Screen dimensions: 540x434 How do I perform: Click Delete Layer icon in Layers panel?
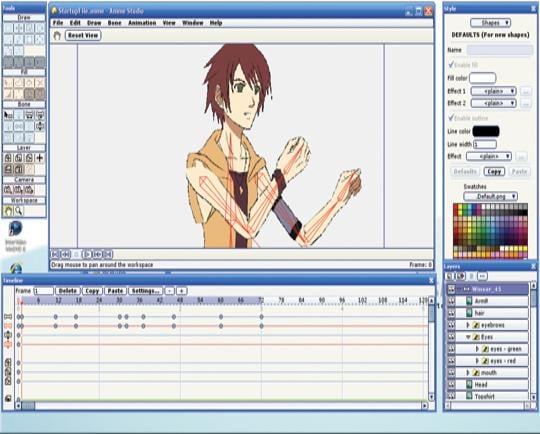472,276
